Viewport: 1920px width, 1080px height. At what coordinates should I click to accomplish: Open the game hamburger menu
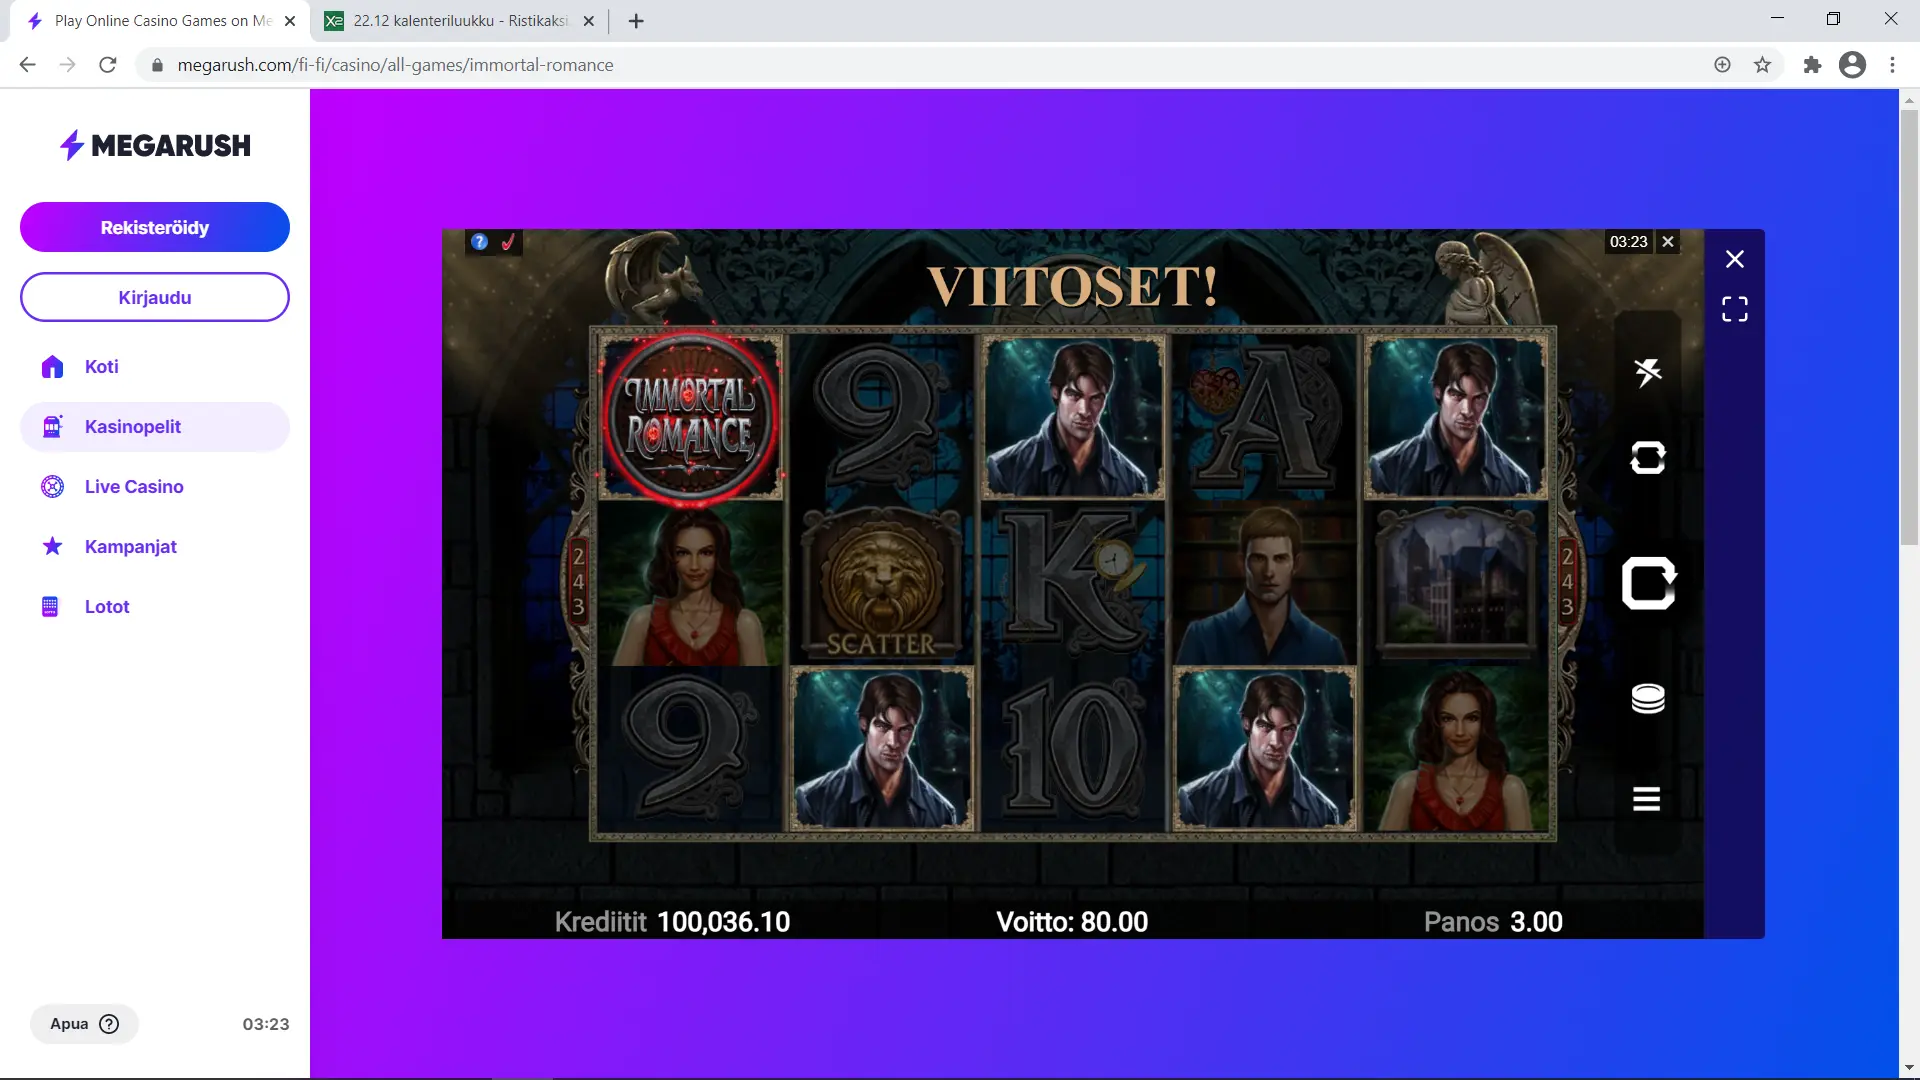pyautogui.click(x=1646, y=799)
